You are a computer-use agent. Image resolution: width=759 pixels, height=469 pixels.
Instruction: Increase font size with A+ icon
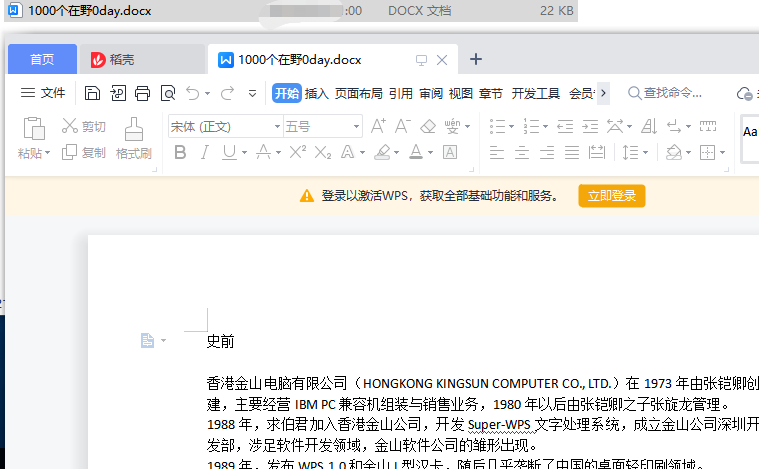tap(378, 126)
